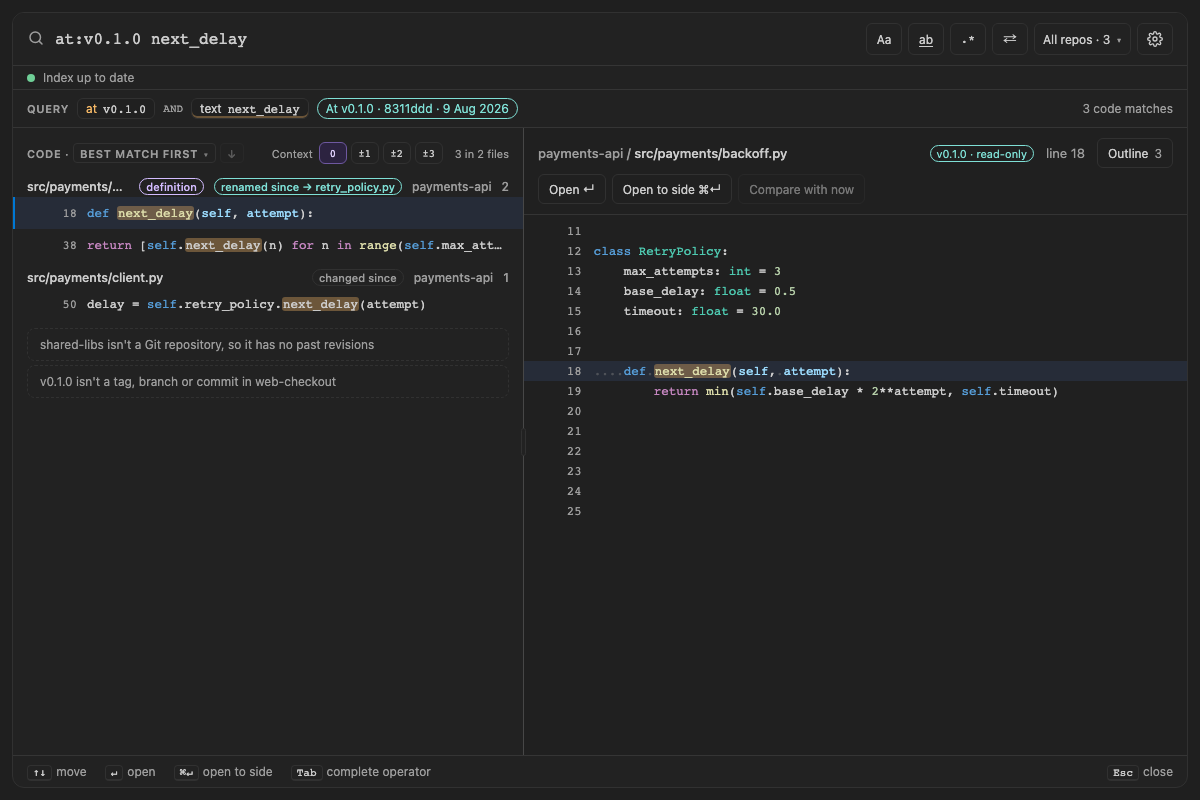
Task: Click the sort direction arrow icon
Action: [x=231, y=154]
